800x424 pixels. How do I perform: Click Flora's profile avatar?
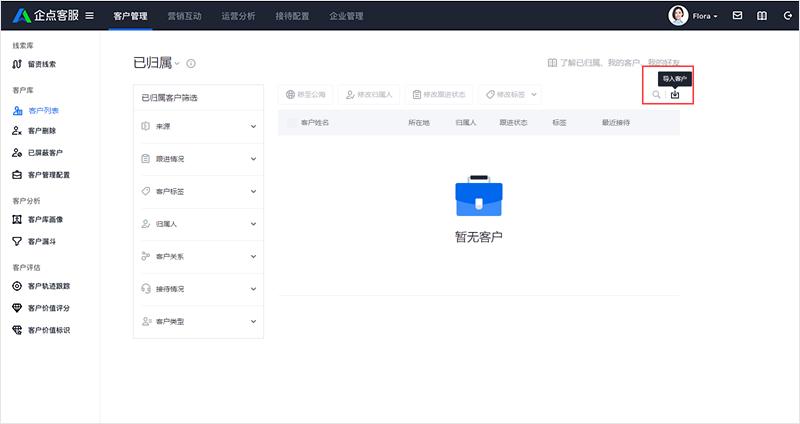coord(678,16)
